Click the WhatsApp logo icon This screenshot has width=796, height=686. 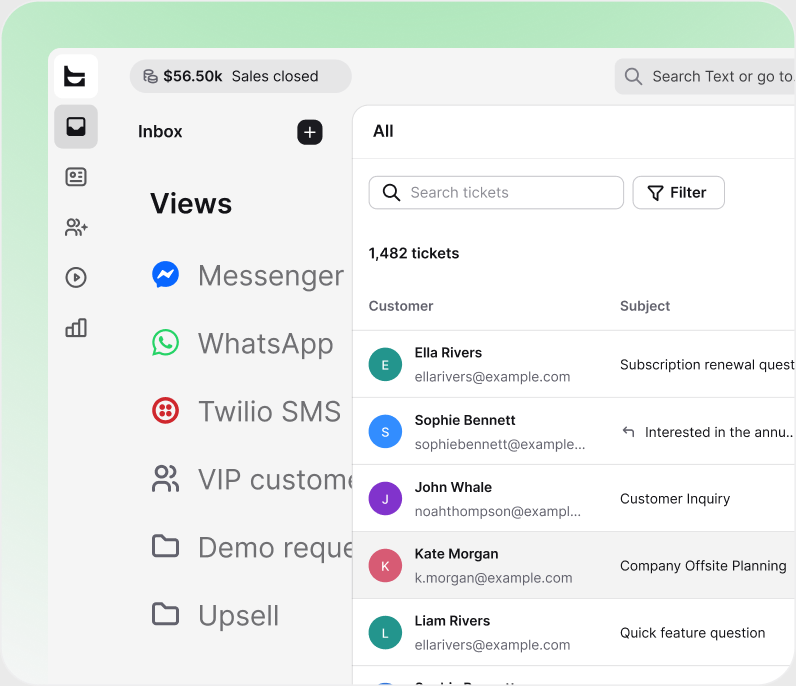(165, 343)
